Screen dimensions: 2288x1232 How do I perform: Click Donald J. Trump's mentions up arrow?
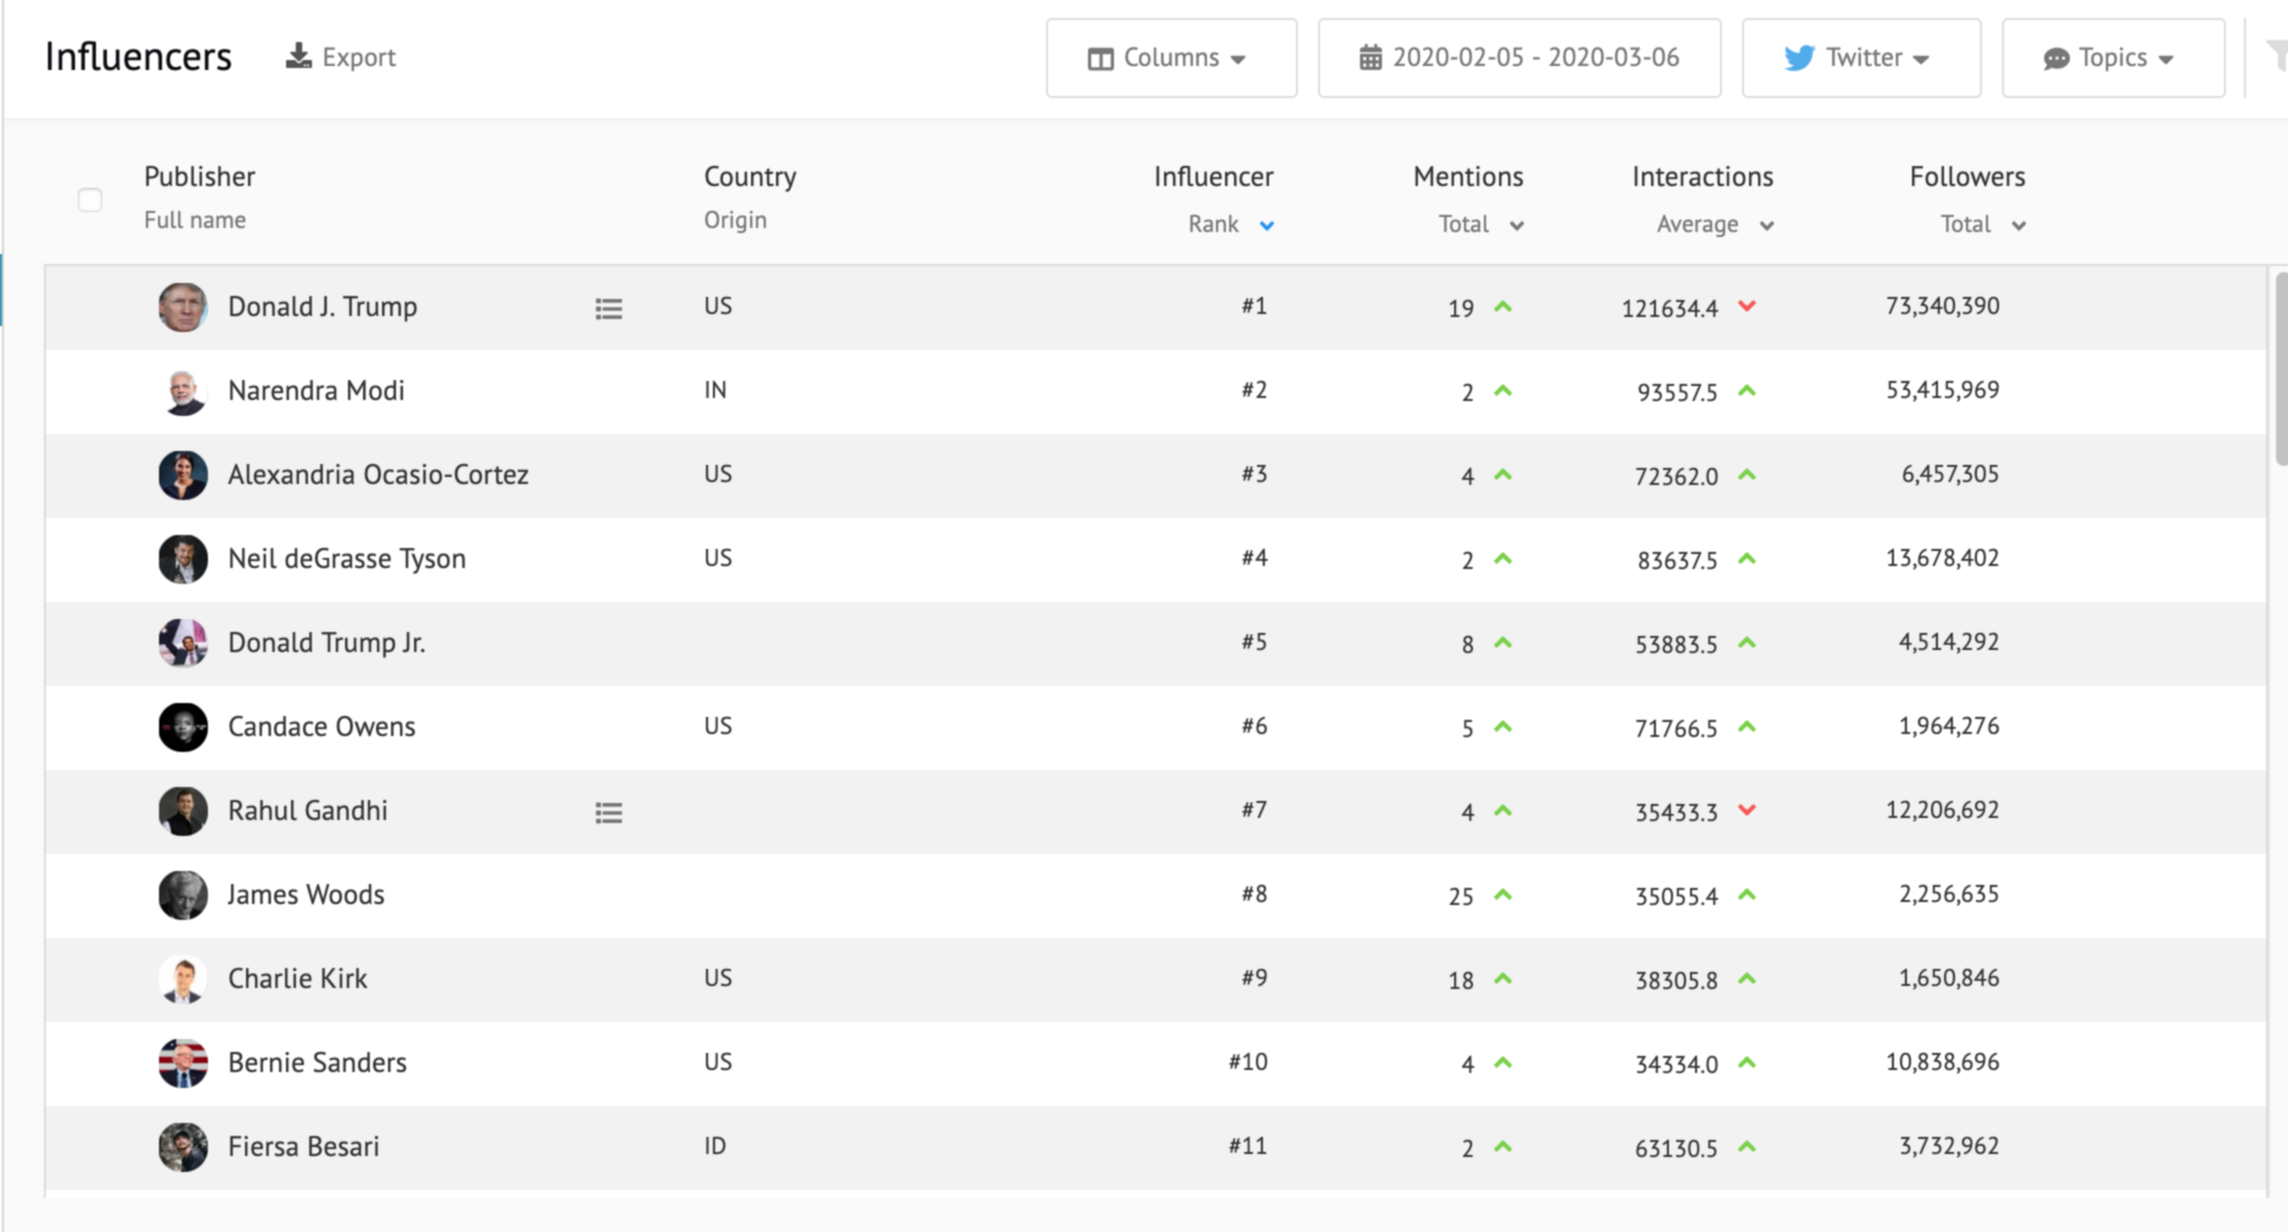(1503, 307)
